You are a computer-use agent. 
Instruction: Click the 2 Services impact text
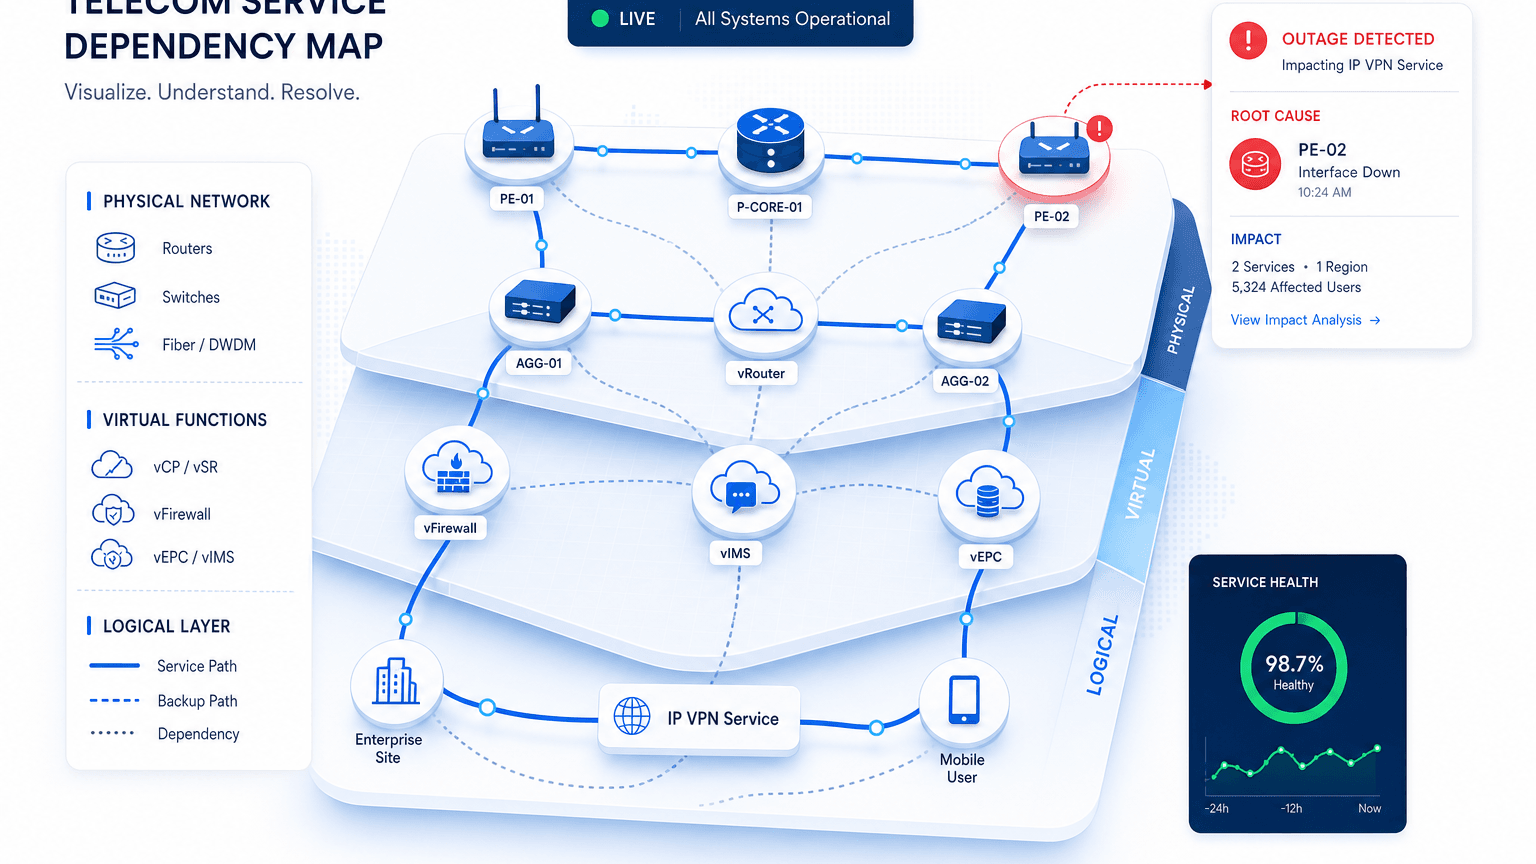tap(1263, 267)
